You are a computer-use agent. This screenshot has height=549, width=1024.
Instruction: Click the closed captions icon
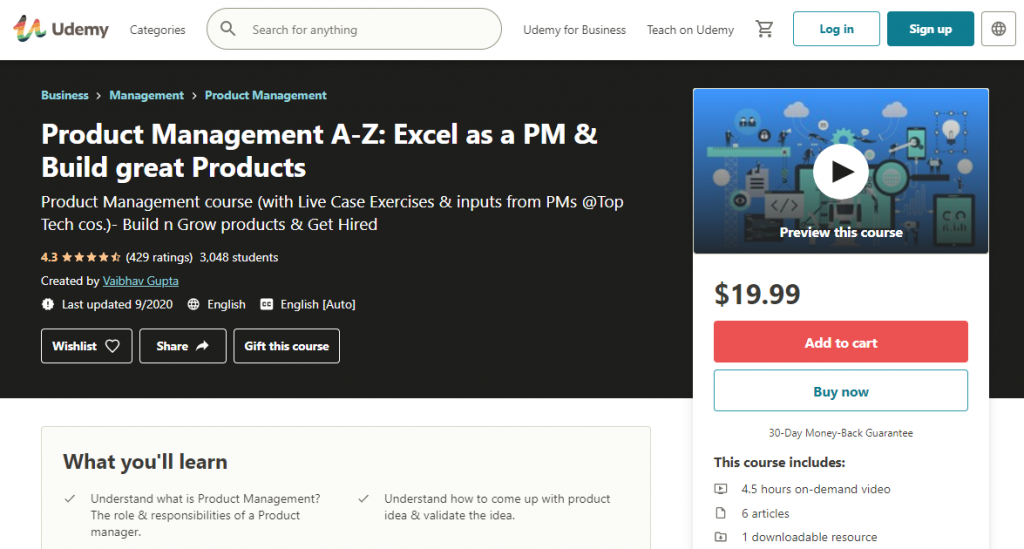267,304
